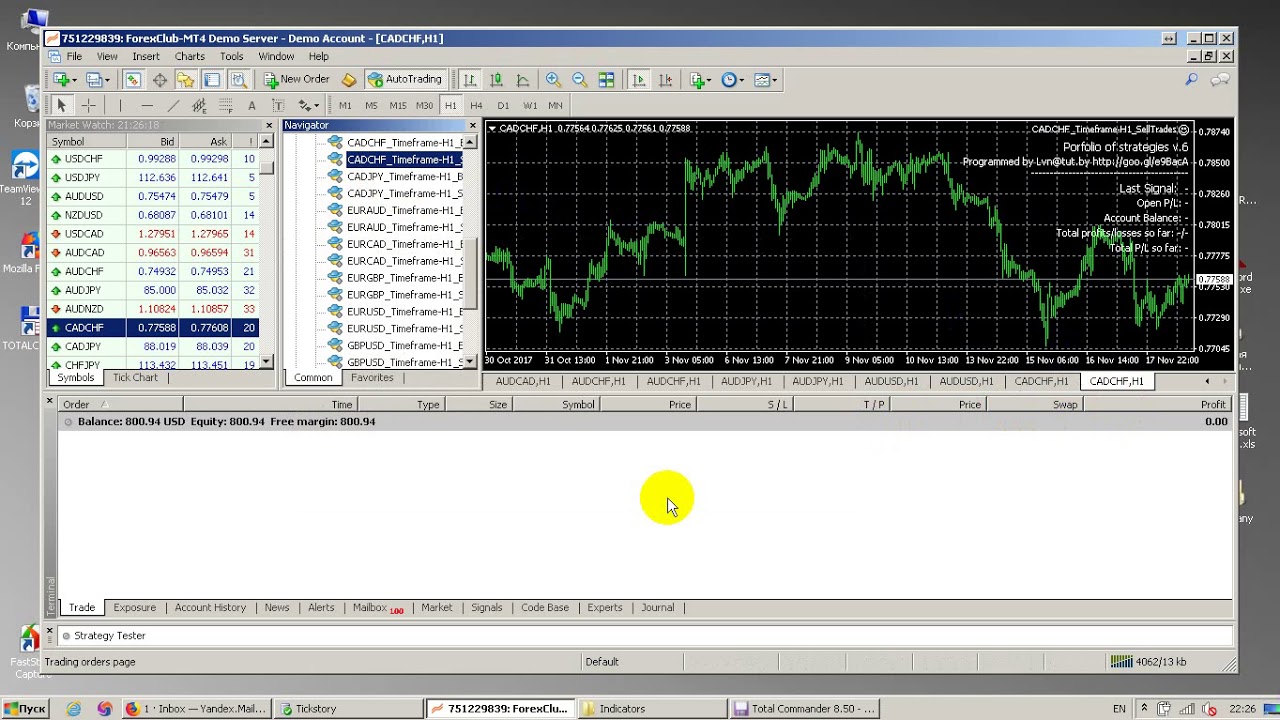Move the Navigator vertical scrollbar thumb
This screenshot has height=720, width=1280.
tap(469, 275)
